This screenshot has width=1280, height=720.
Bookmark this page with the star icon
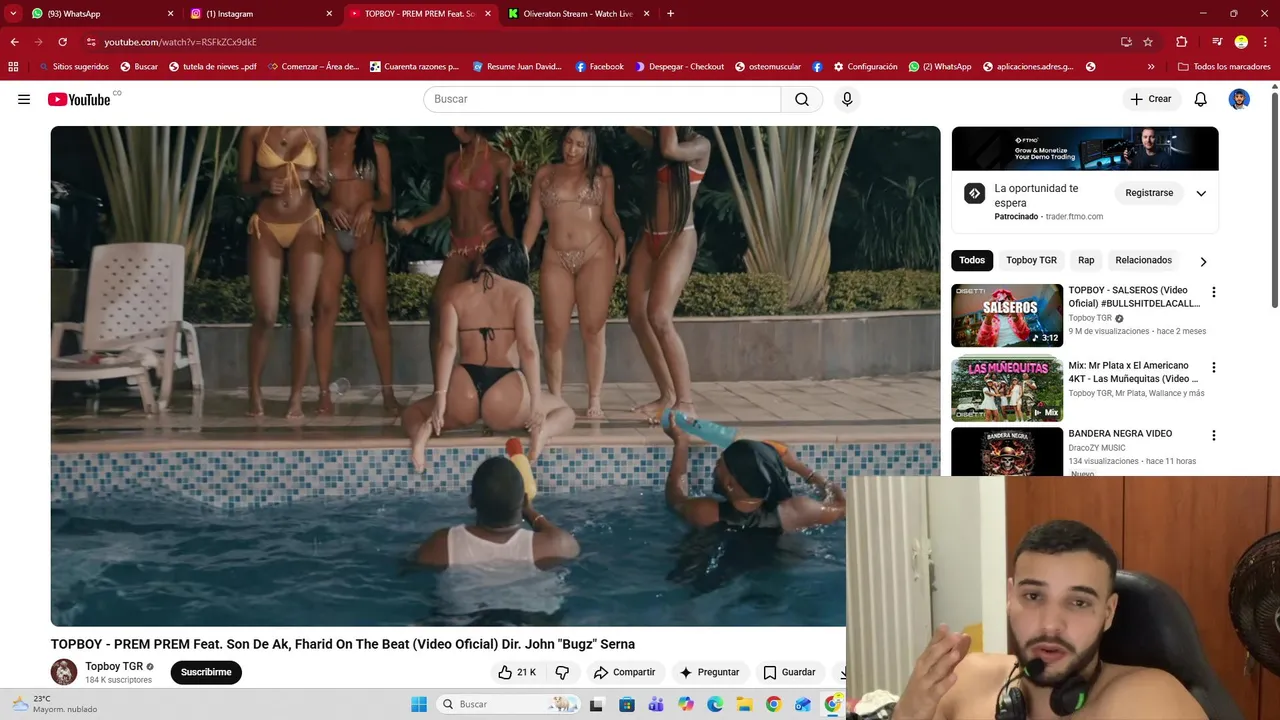pos(1148,42)
